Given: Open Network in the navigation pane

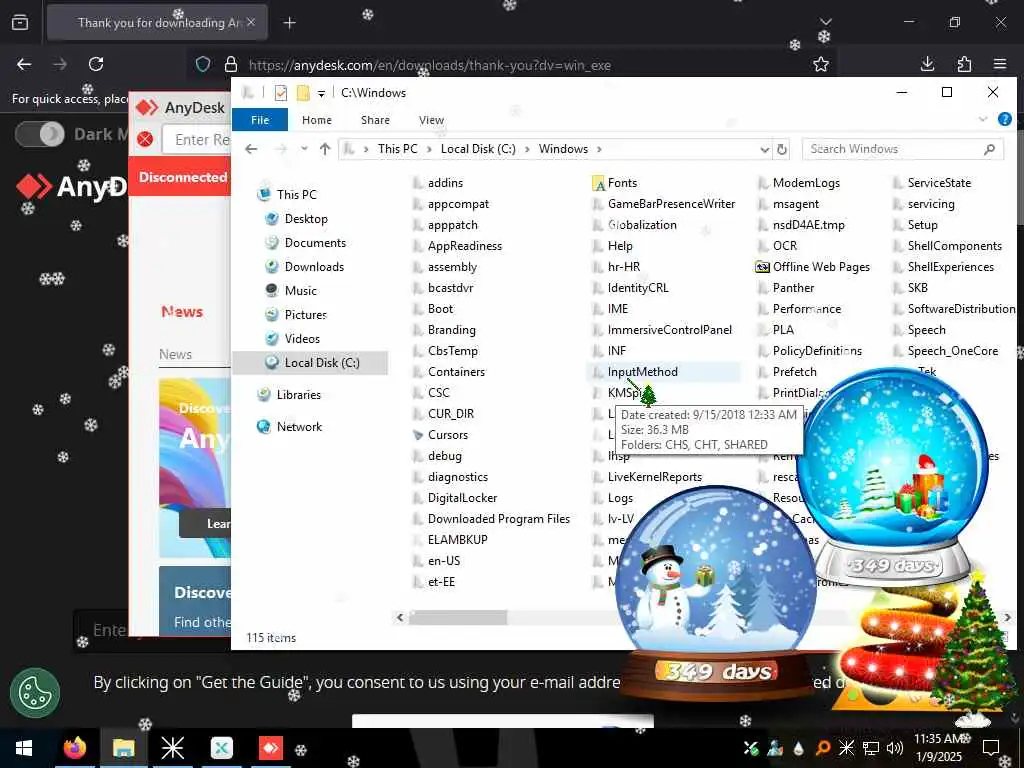Looking at the screenshot, I should [299, 427].
